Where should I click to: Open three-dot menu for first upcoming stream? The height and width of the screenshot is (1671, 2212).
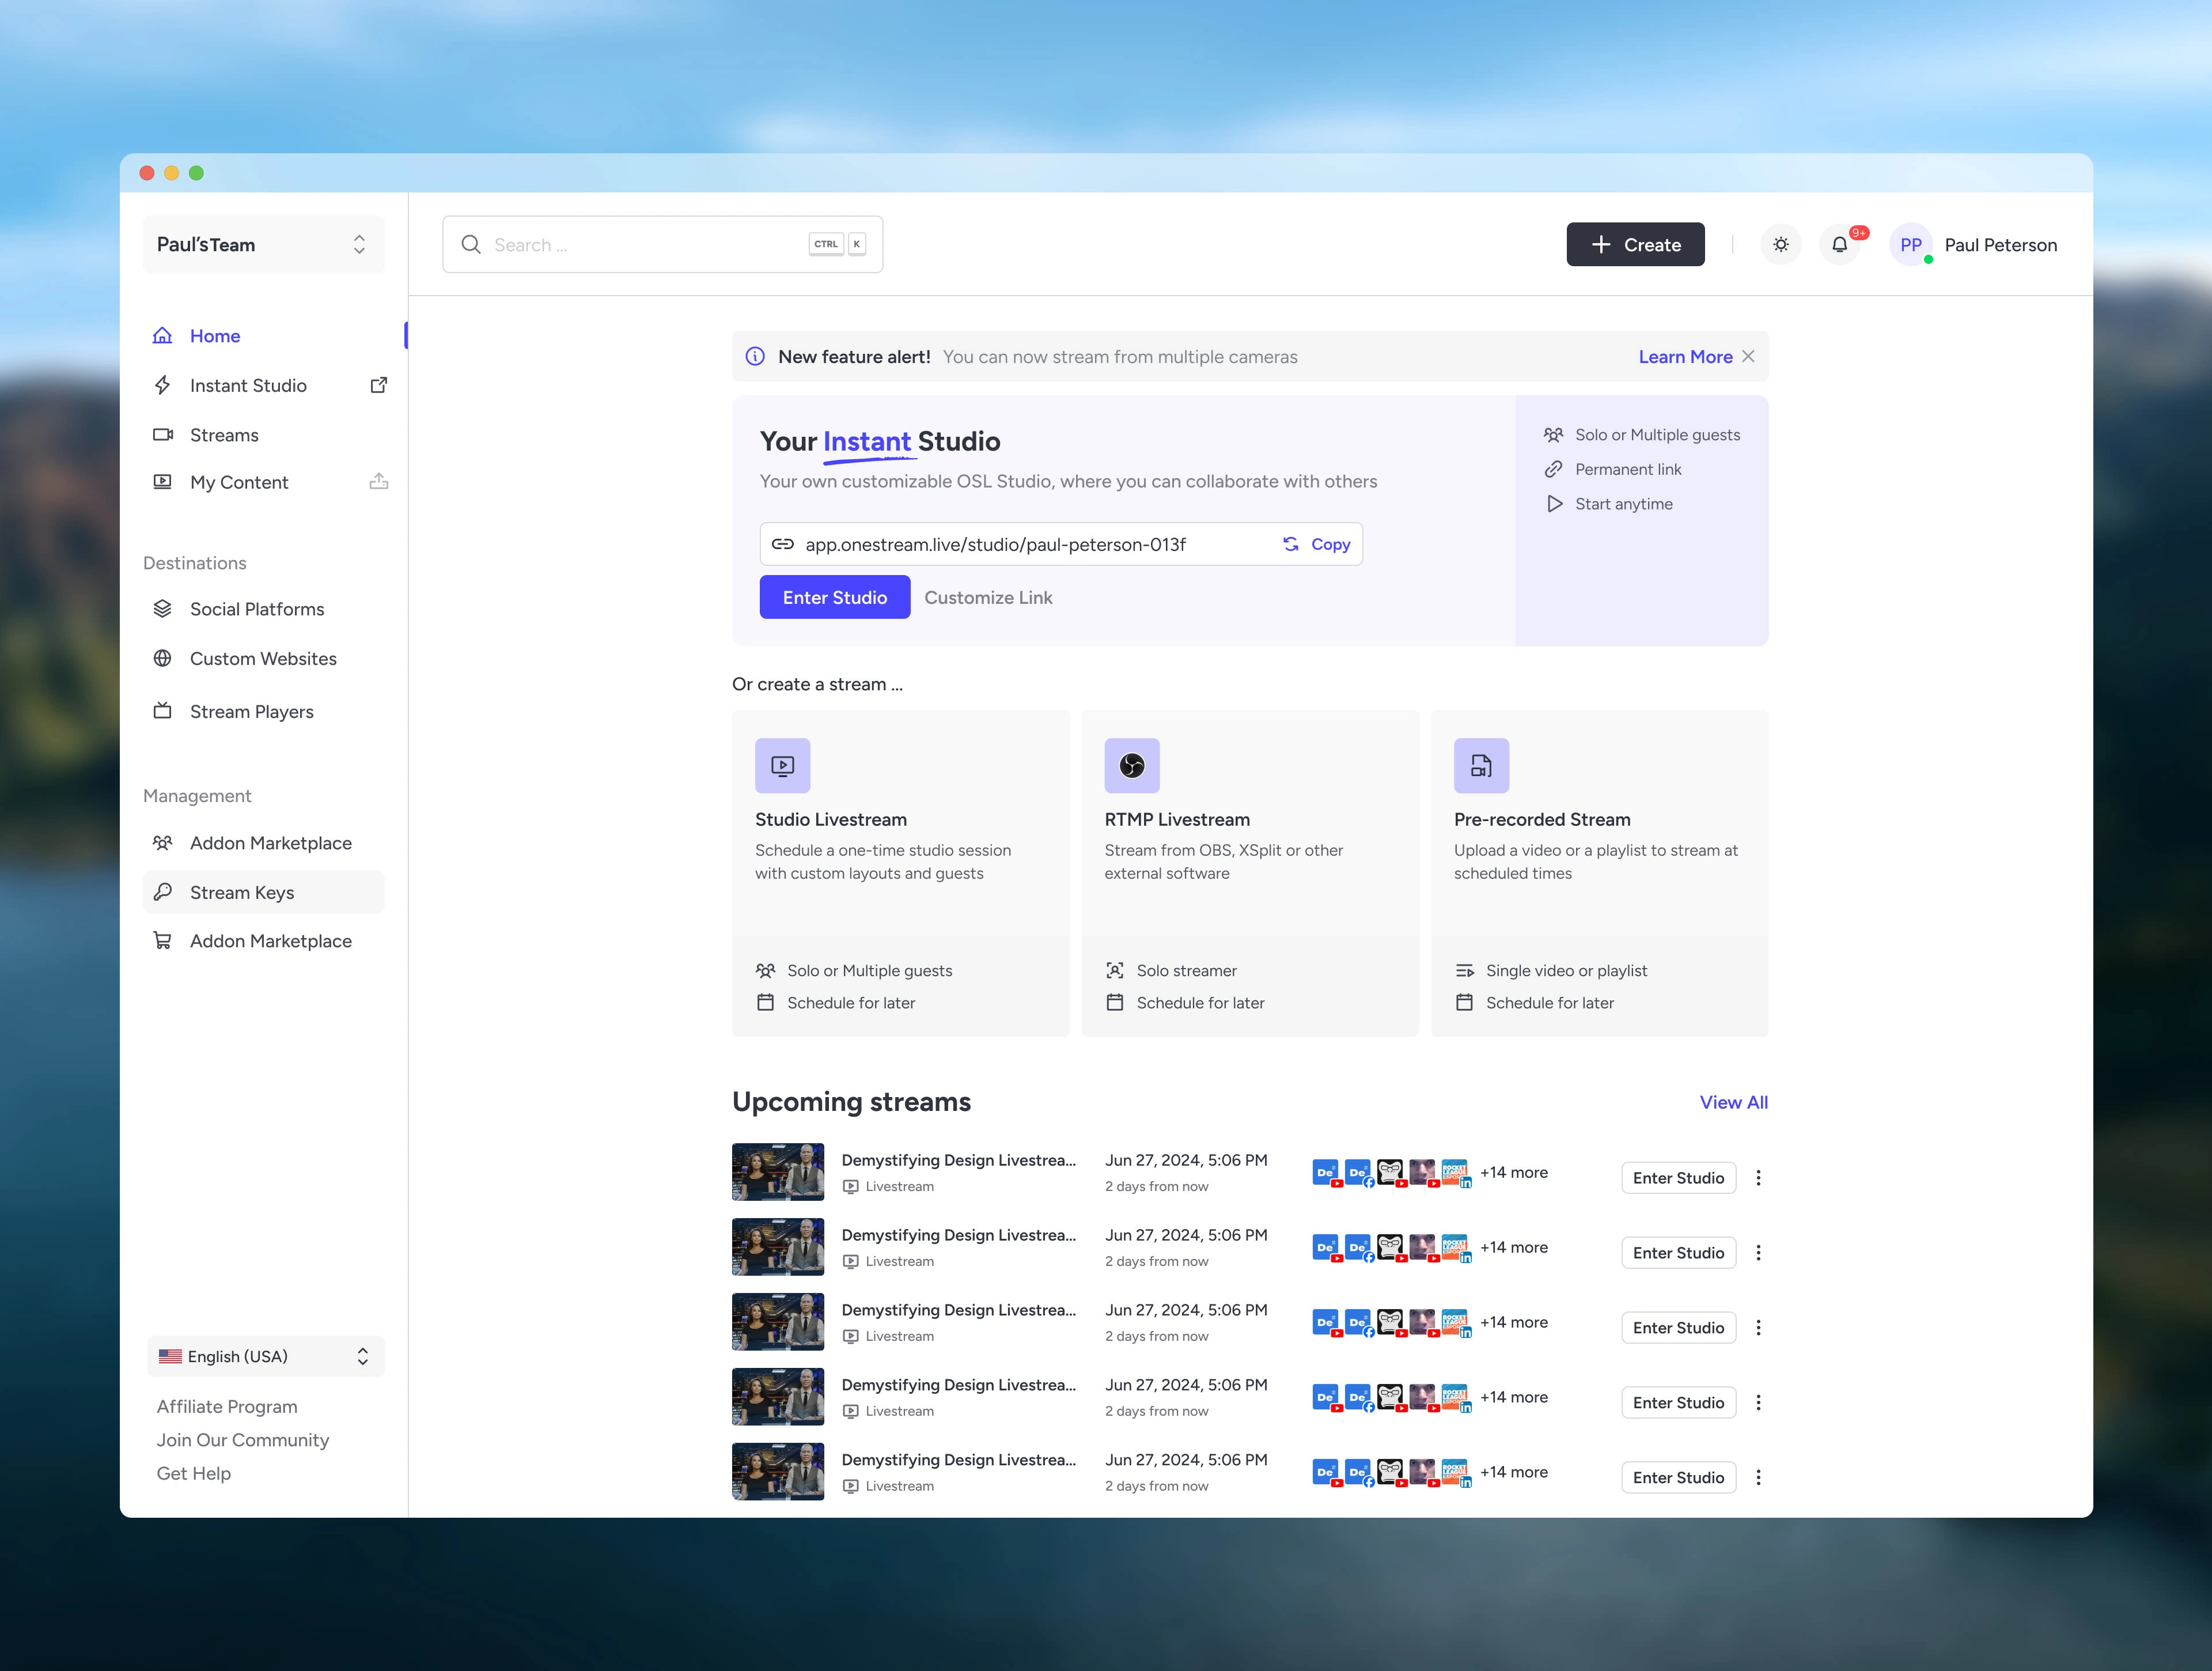[1758, 1178]
